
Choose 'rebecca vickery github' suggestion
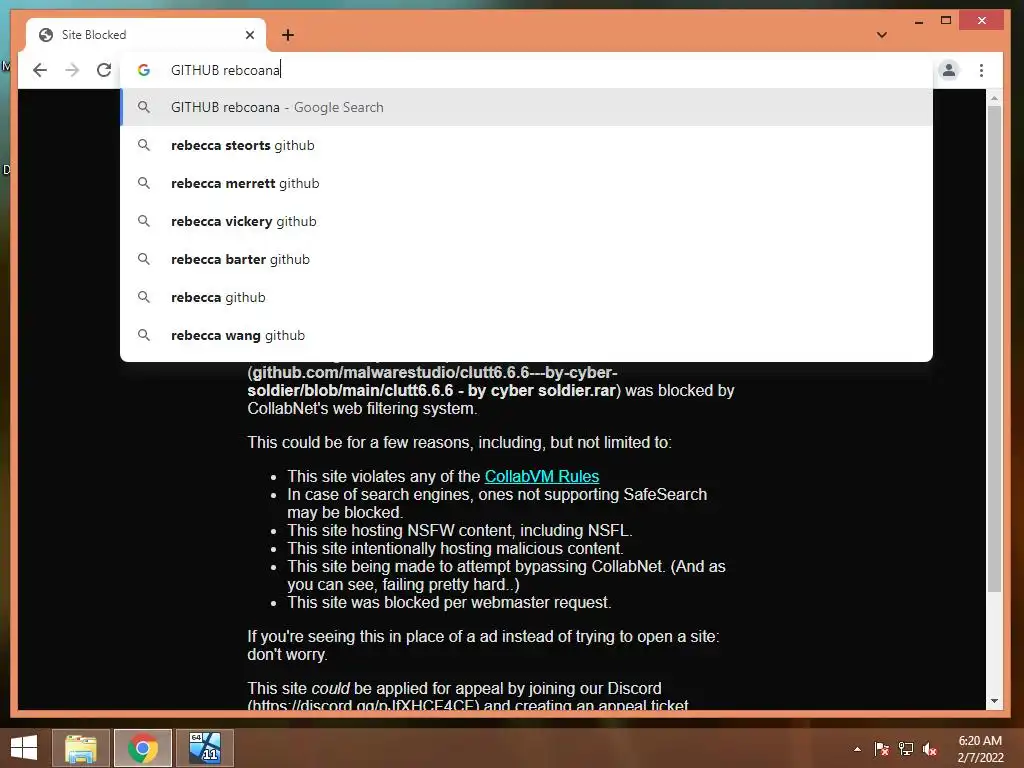click(526, 221)
